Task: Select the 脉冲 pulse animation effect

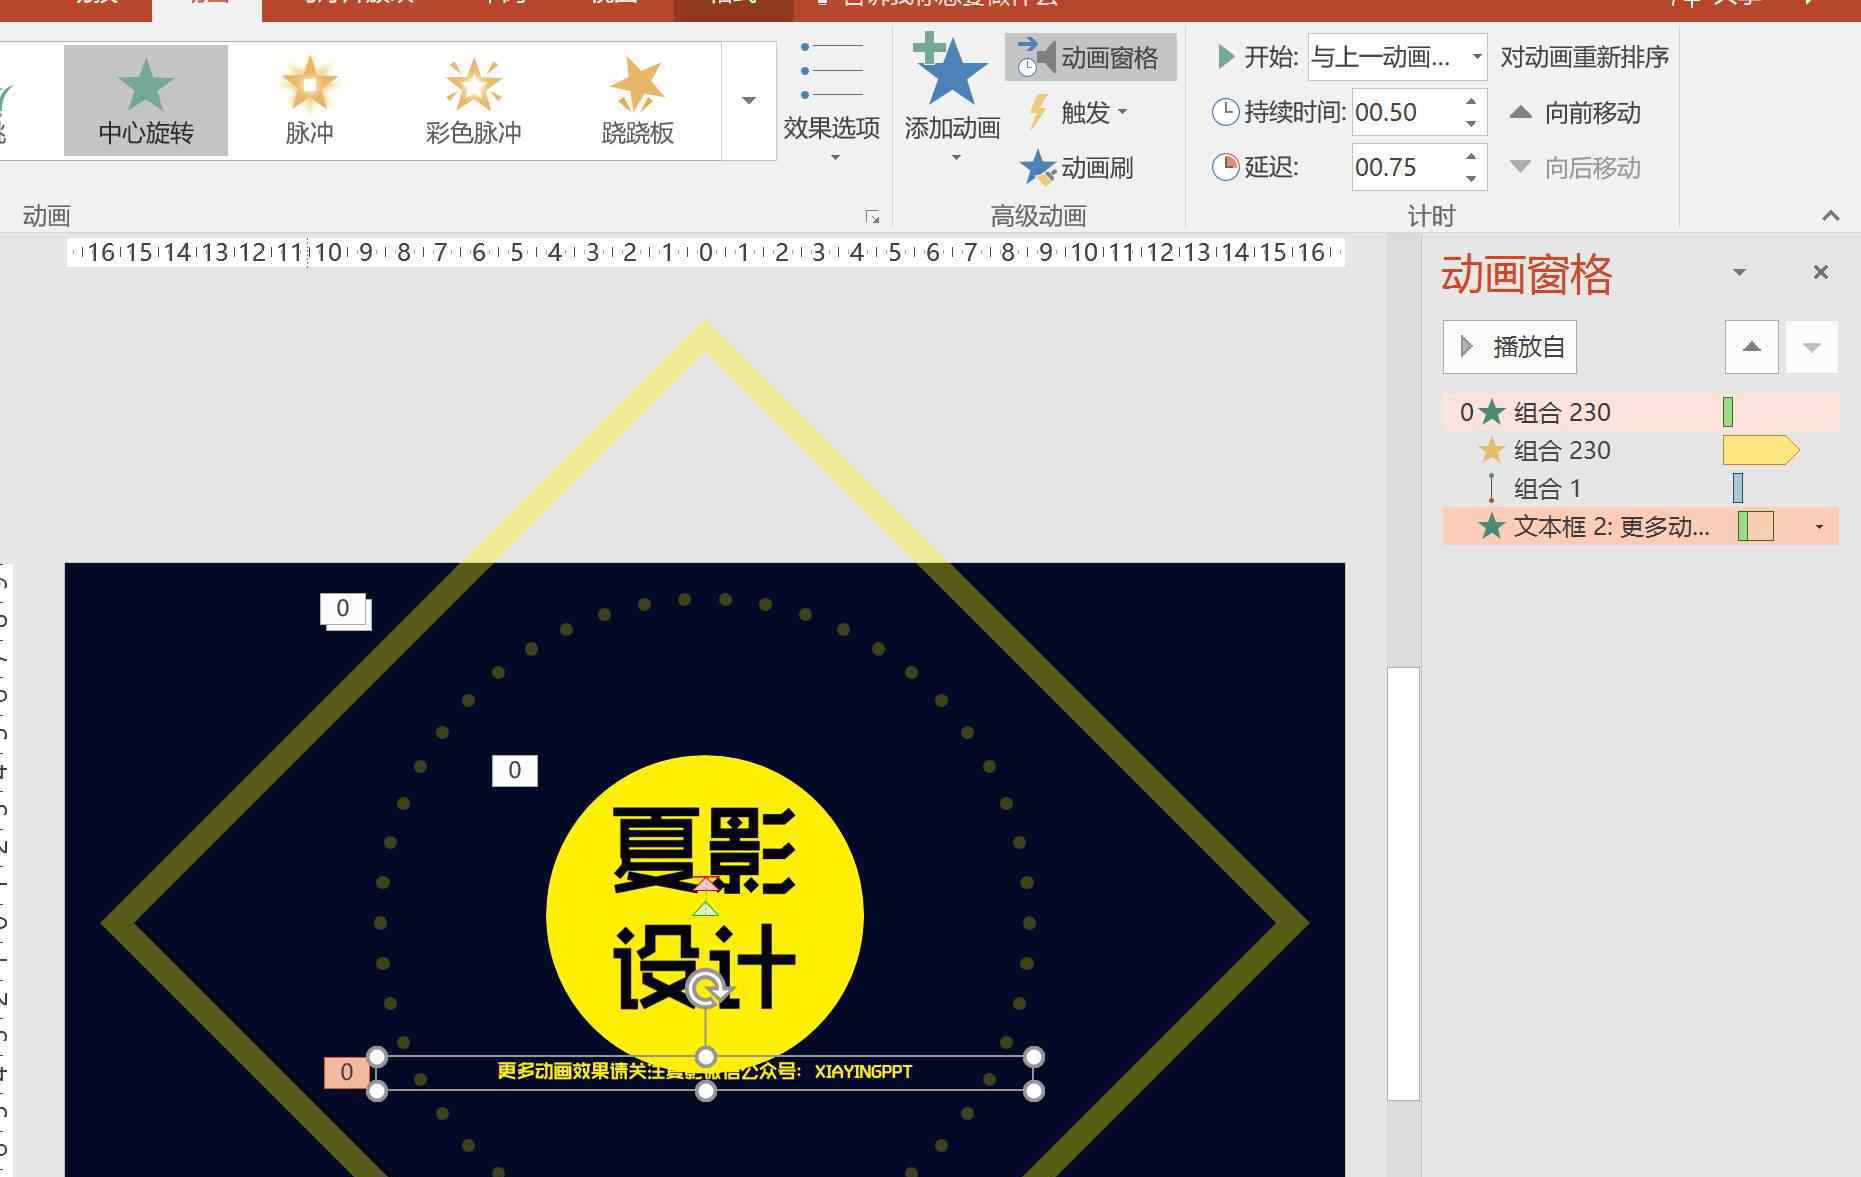Action: [309, 100]
